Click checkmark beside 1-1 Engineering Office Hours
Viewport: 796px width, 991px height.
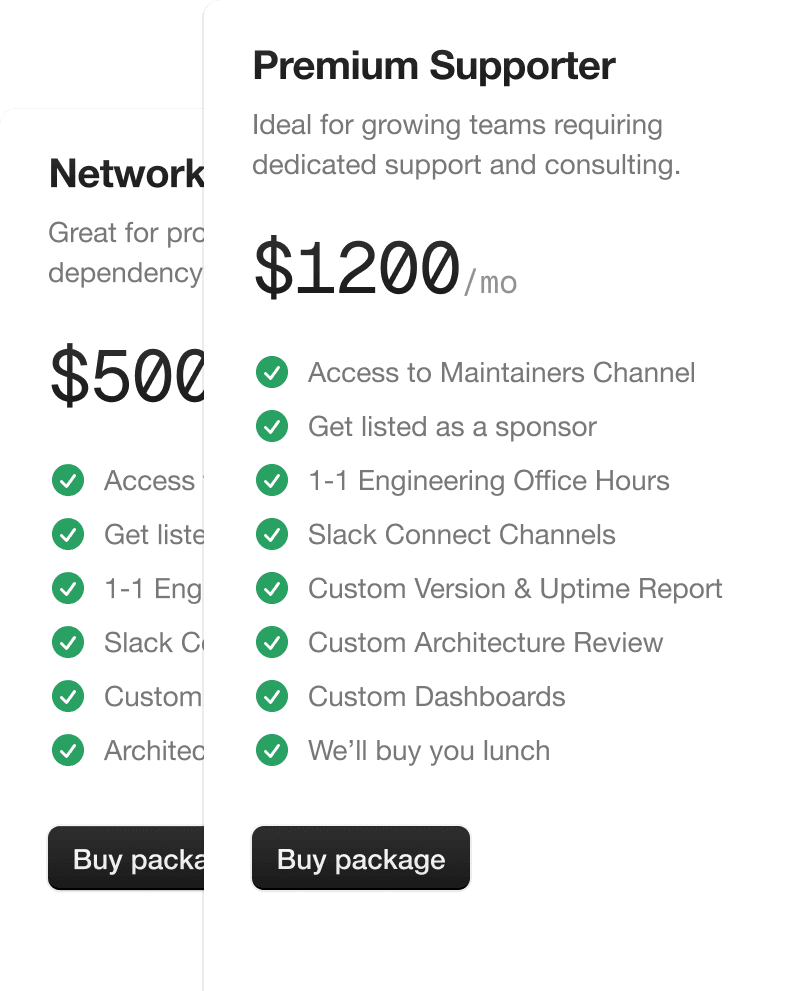[x=272, y=481]
